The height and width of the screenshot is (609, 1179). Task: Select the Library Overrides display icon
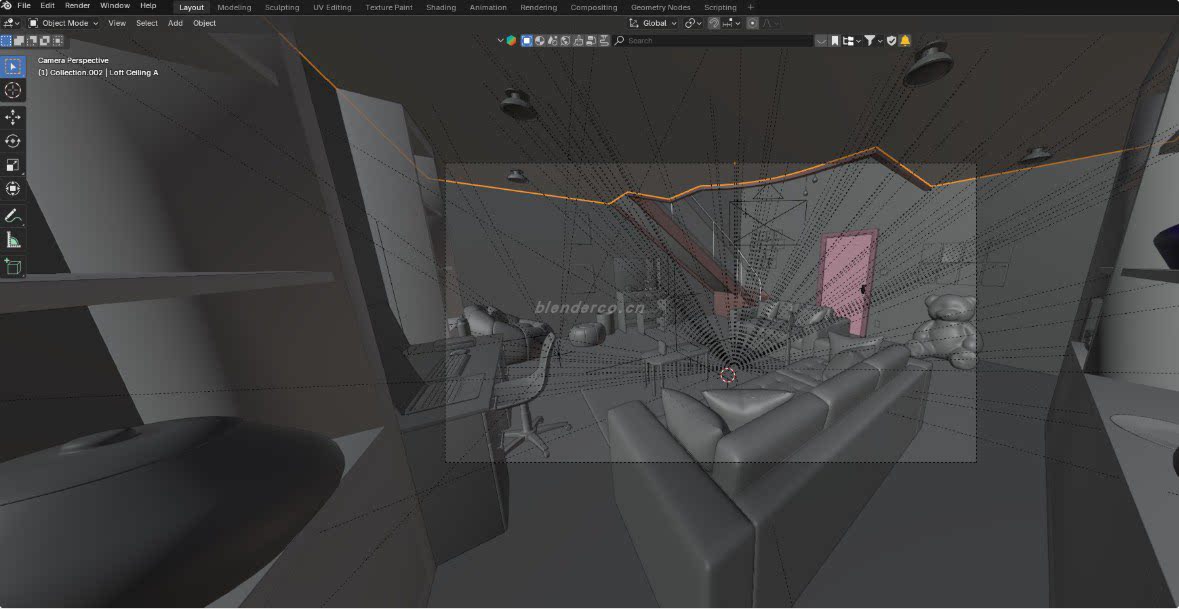pyautogui.click(x=578, y=41)
